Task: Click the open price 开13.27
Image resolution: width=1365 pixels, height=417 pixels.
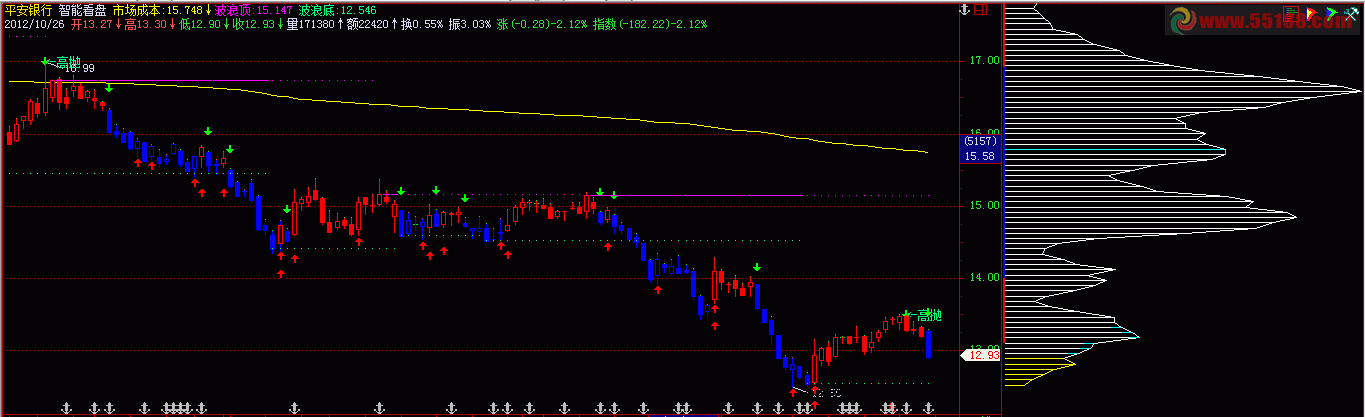Action: (x=90, y=22)
